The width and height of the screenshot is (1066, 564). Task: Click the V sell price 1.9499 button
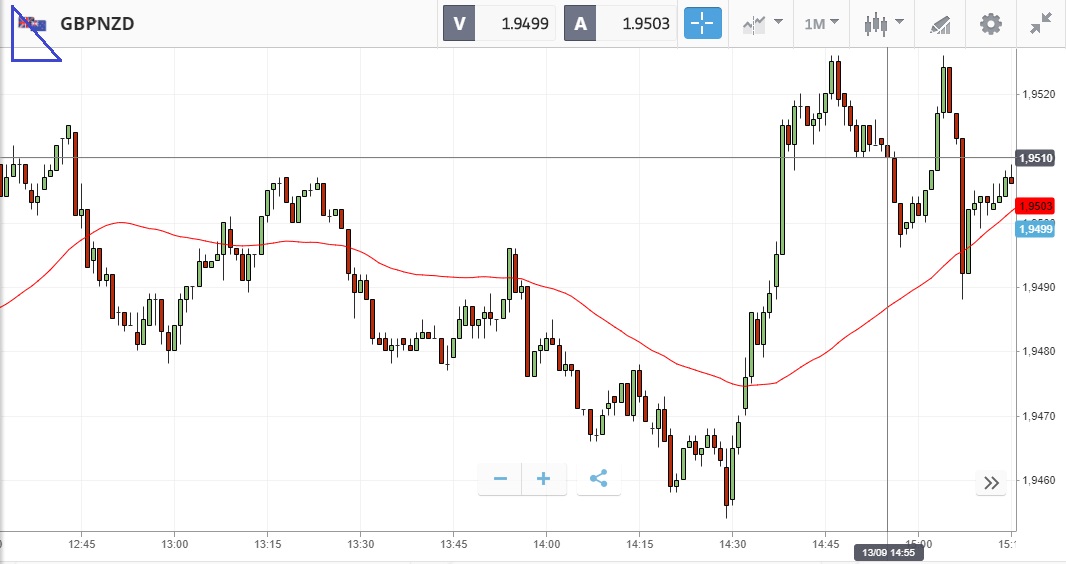point(499,23)
